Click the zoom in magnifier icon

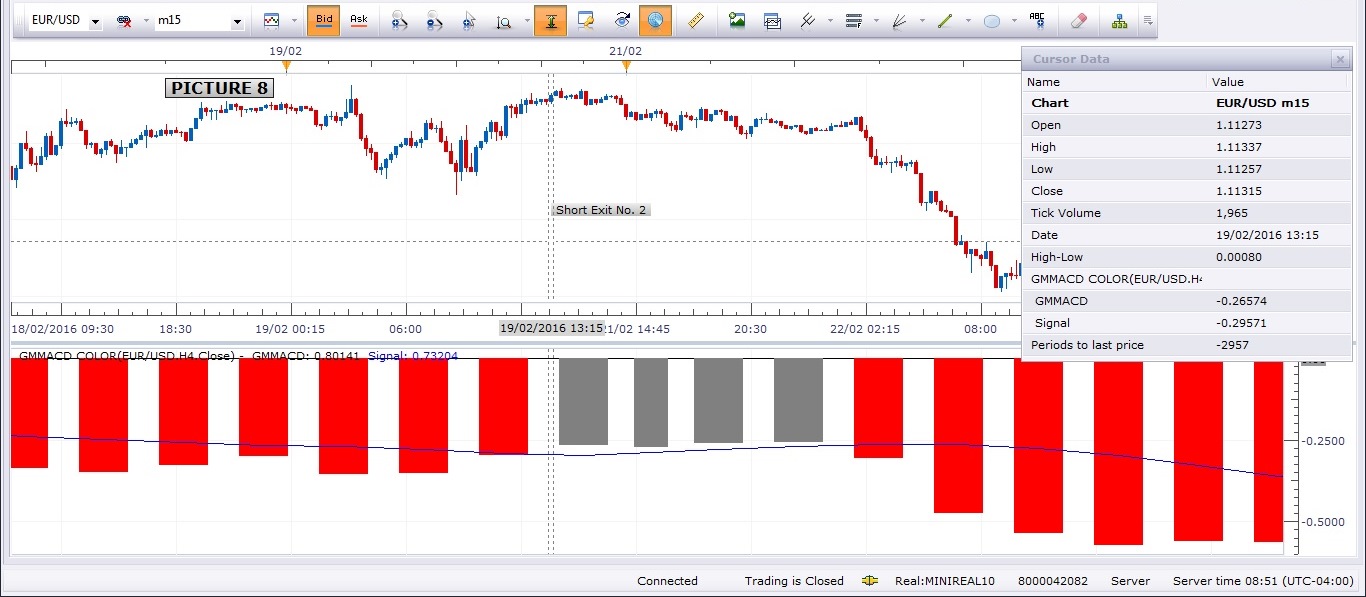coord(399,20)
